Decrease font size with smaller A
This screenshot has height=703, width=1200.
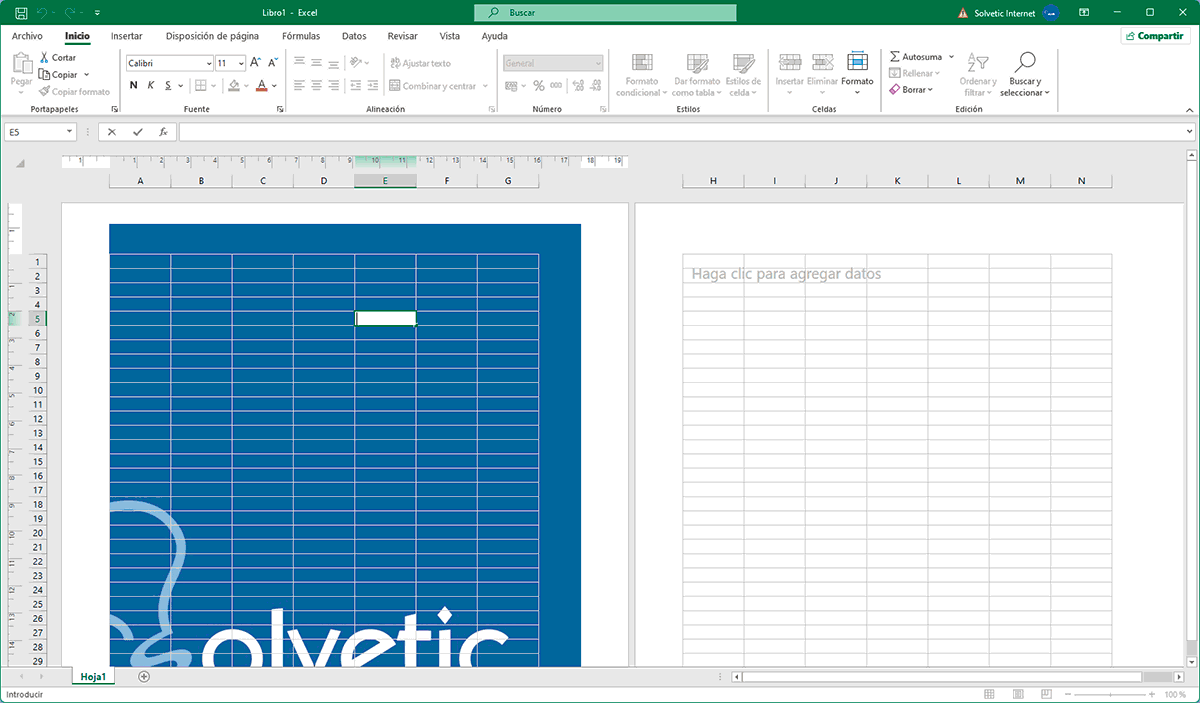tap(273, 62)
